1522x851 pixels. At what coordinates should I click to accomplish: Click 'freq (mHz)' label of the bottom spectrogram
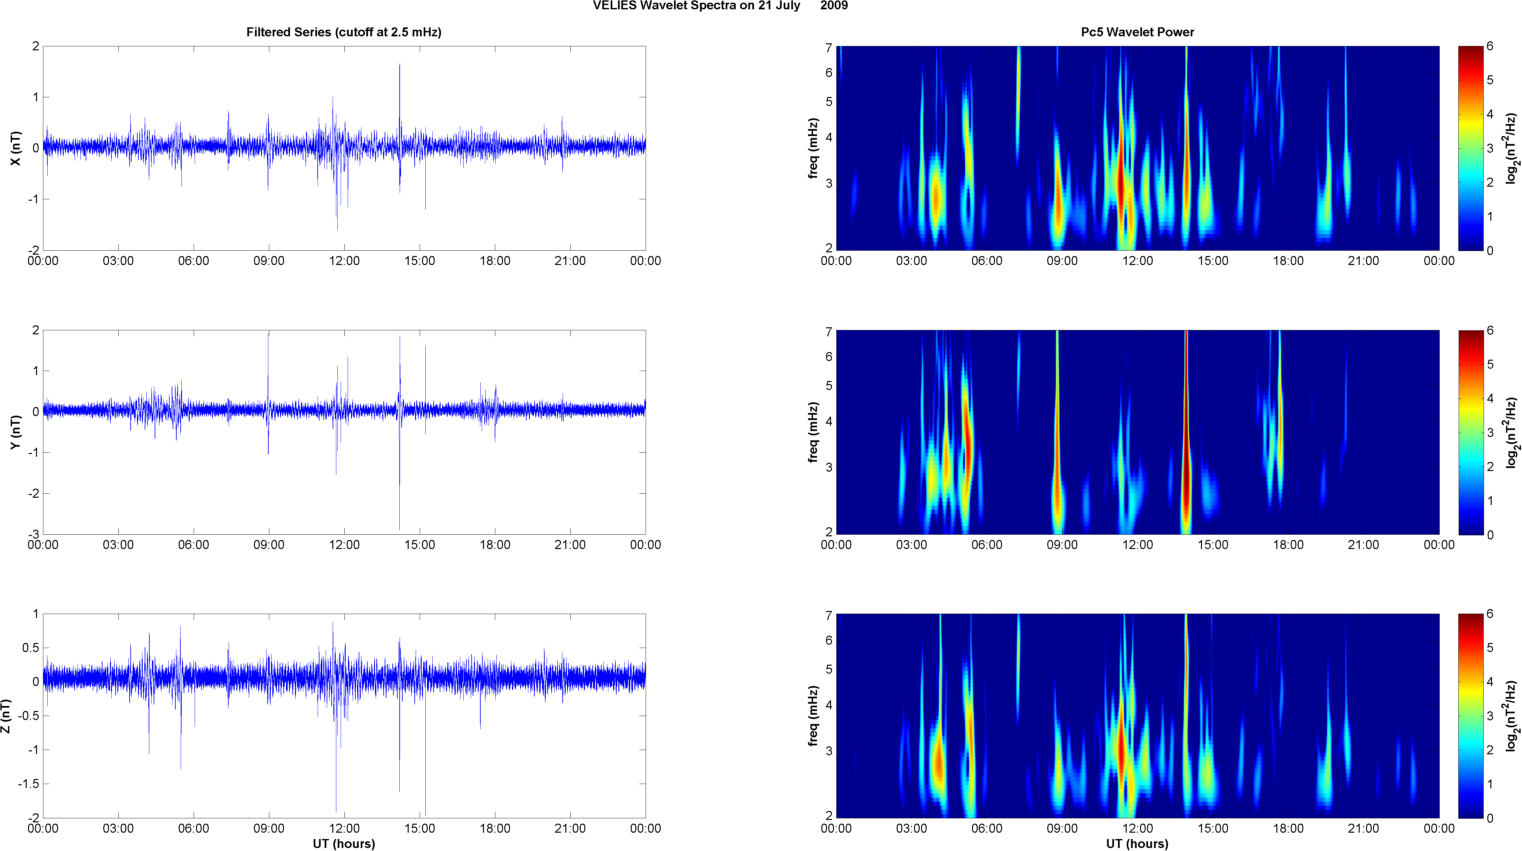tap(814, 716)
